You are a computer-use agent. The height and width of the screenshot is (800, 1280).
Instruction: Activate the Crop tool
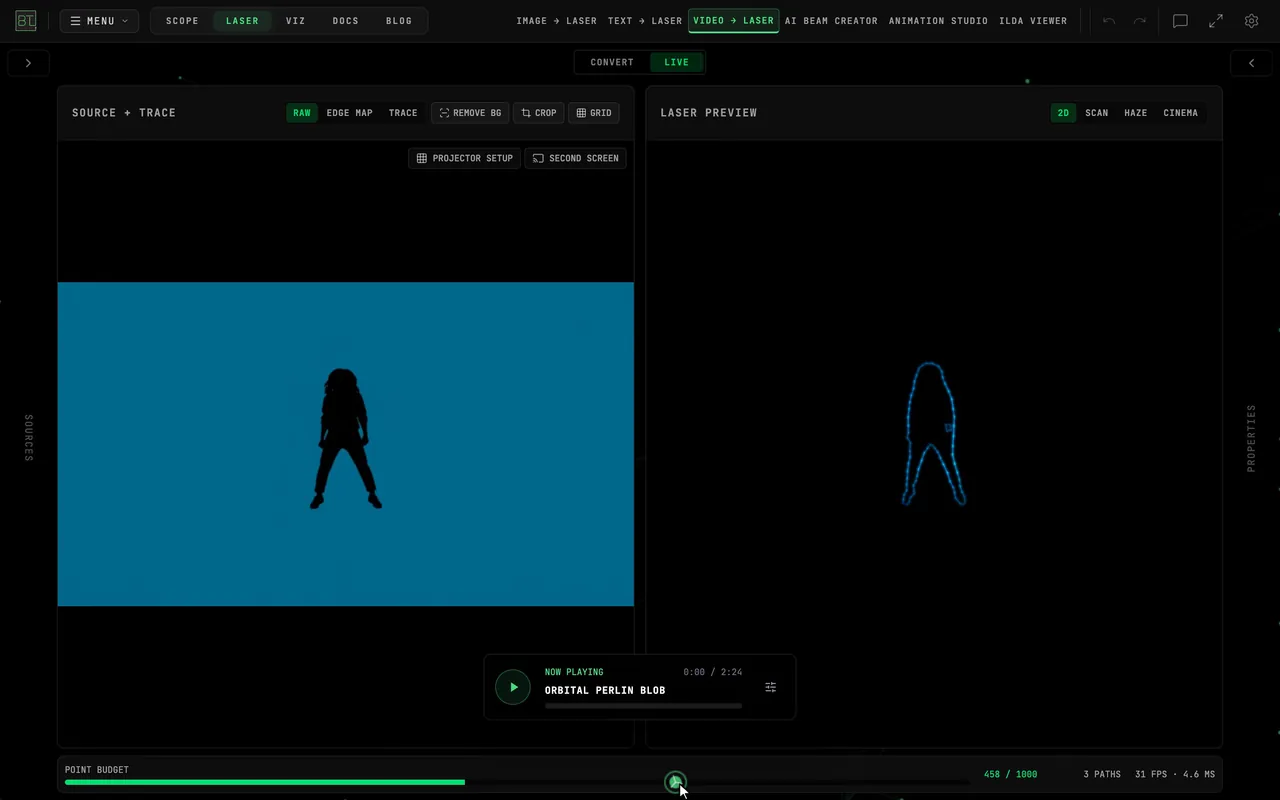(x=539, y=113)
